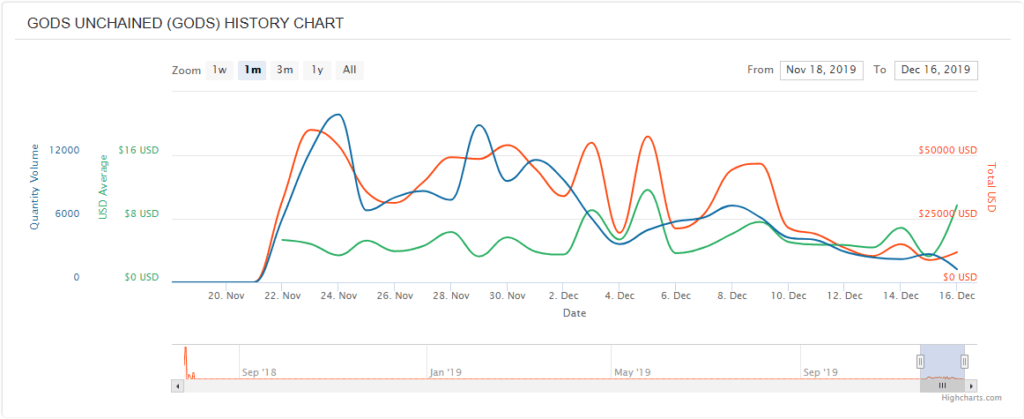Click the GODS UNCHAINED (GODS) HISTORY CHART title
Screen dimensions: 1024x419
pyautogui.click(x=185, y=23)
